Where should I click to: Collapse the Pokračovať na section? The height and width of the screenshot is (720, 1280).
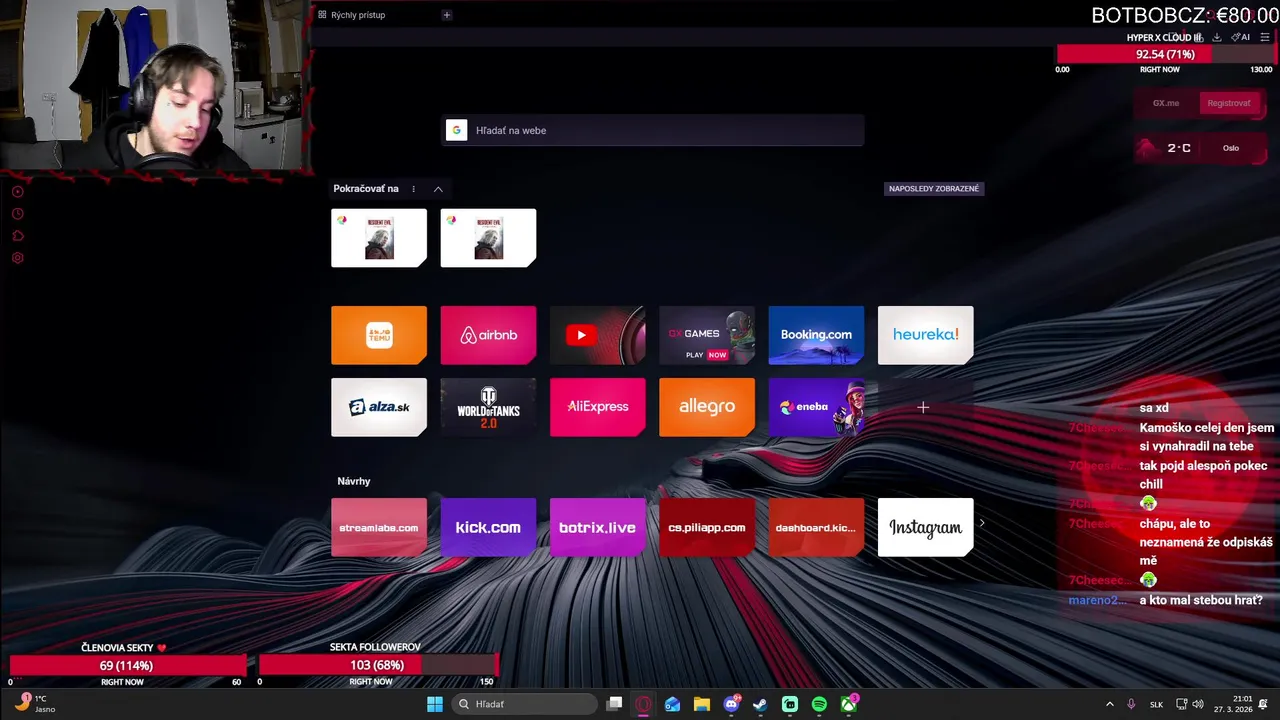(438, 189)
